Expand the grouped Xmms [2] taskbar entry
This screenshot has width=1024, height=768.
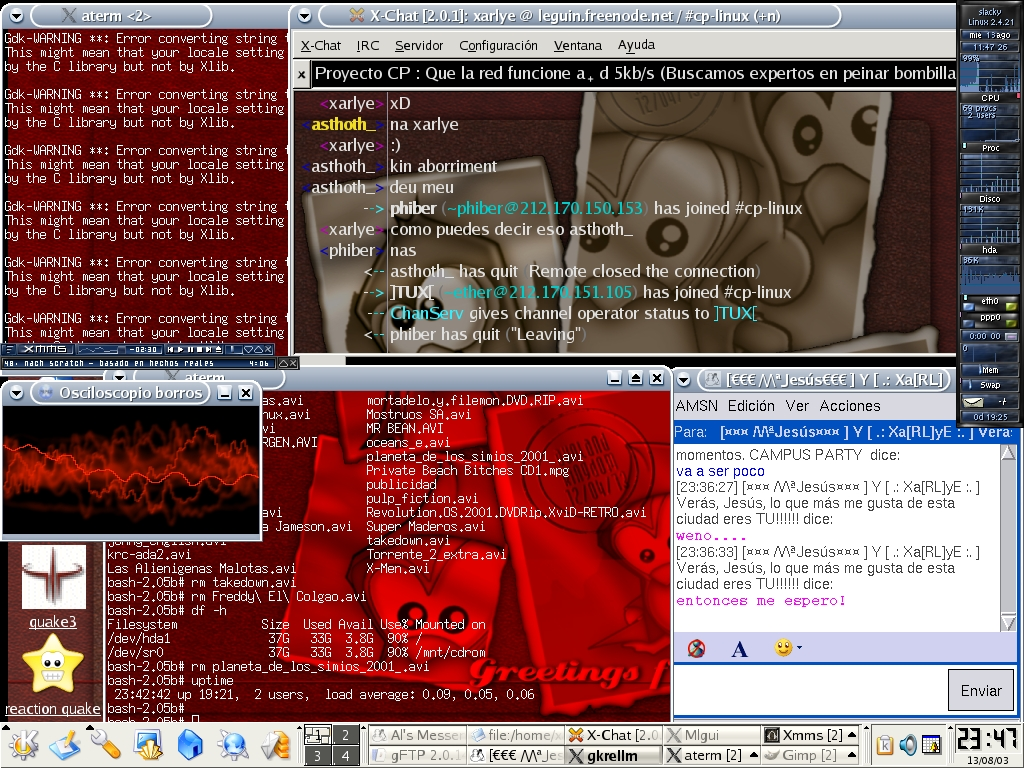[852, 735]
